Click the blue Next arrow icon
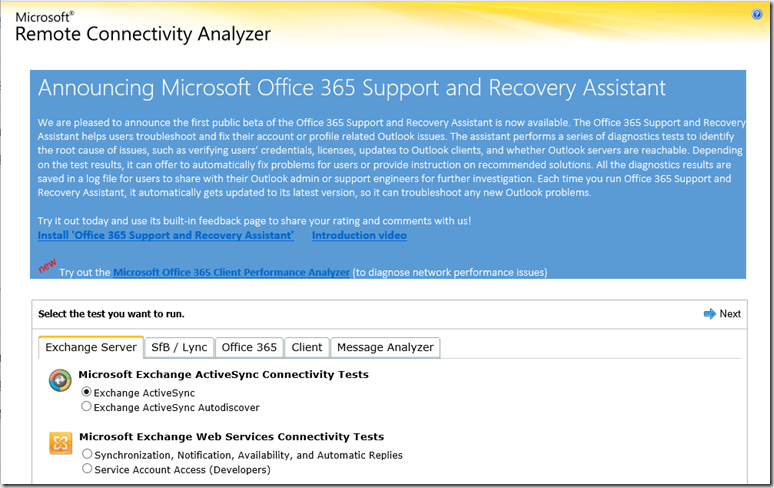The image size is (774, 488). (x=710, y=314)
